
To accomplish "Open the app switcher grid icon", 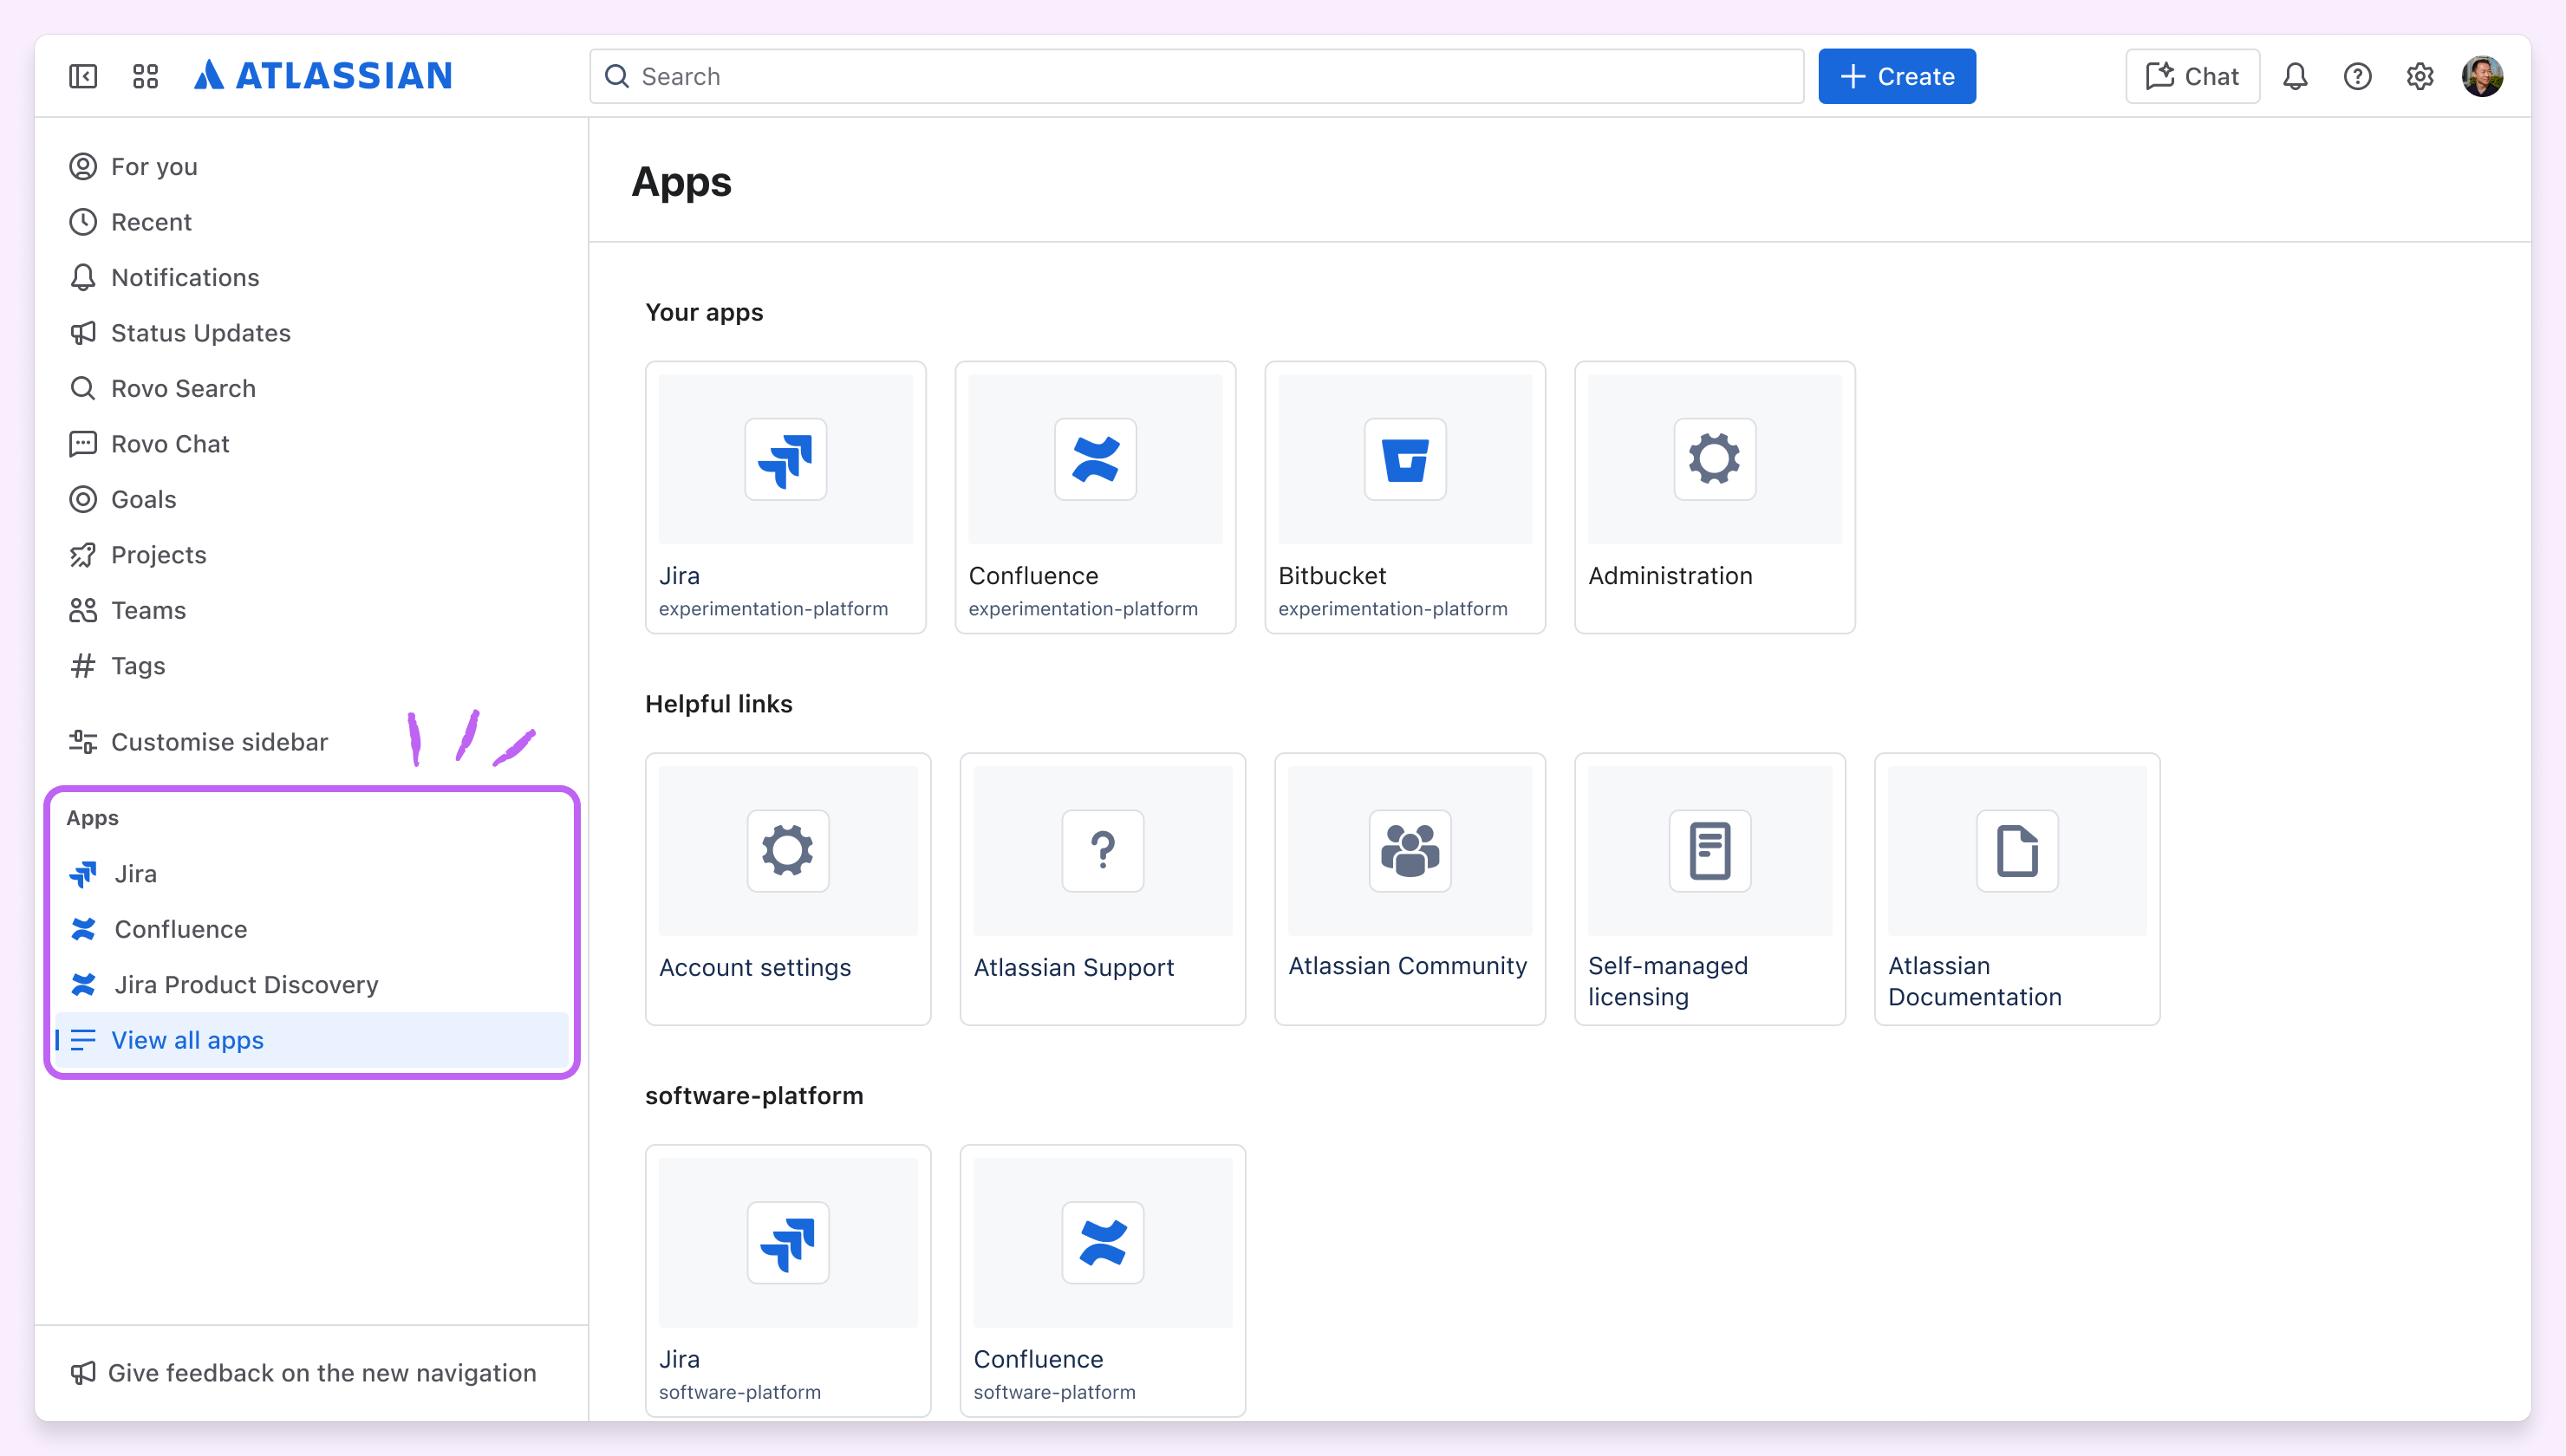I will point(145,76).
